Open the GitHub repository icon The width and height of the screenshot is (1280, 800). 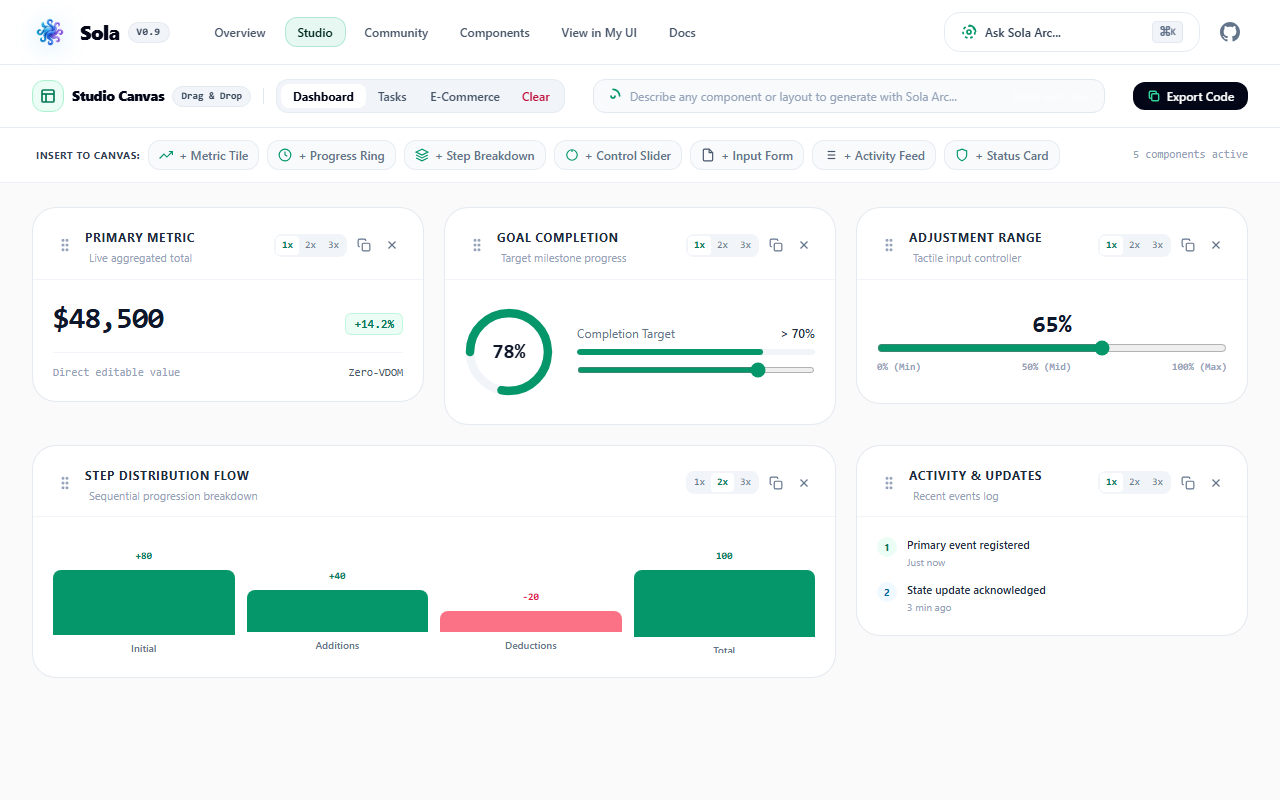1230,32
